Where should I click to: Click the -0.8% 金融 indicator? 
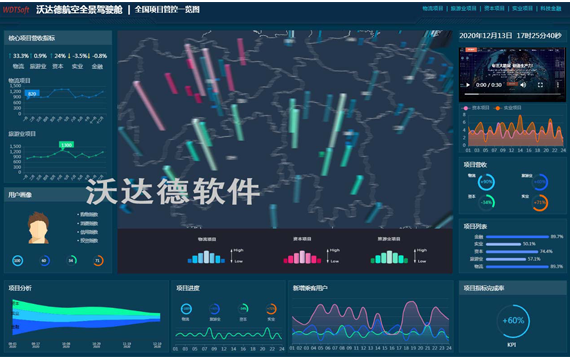(98, 61)
